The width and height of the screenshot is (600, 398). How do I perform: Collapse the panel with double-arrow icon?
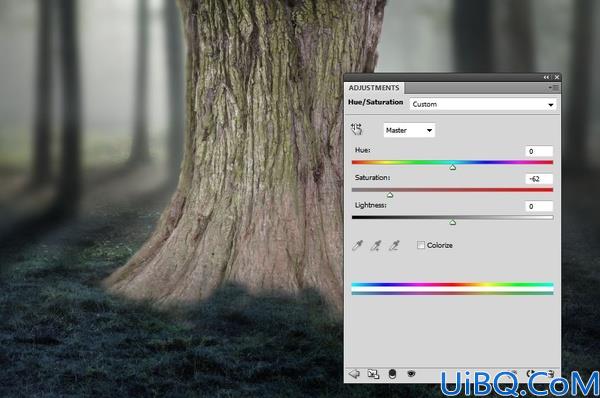click(x=546, y=77)
